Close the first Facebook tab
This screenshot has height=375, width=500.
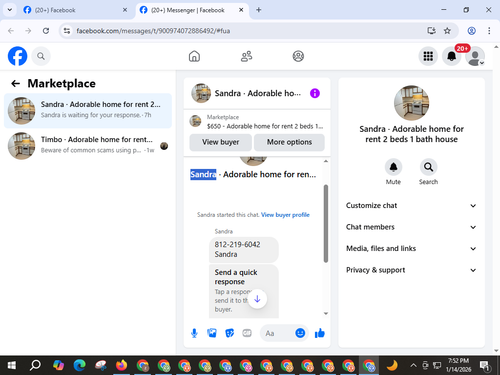point(125,10)
